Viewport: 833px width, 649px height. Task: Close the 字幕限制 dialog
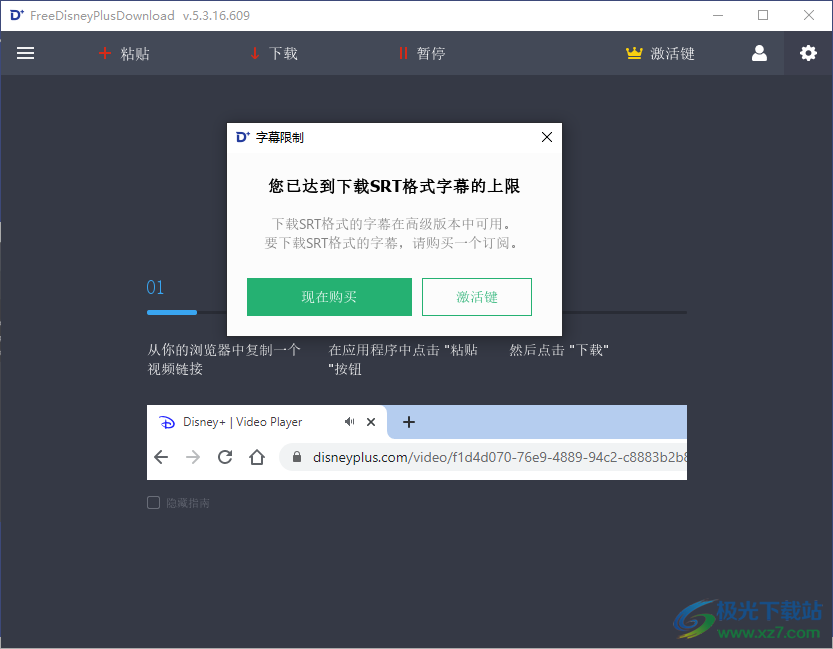pyautogui.click(x=547, y=137)
